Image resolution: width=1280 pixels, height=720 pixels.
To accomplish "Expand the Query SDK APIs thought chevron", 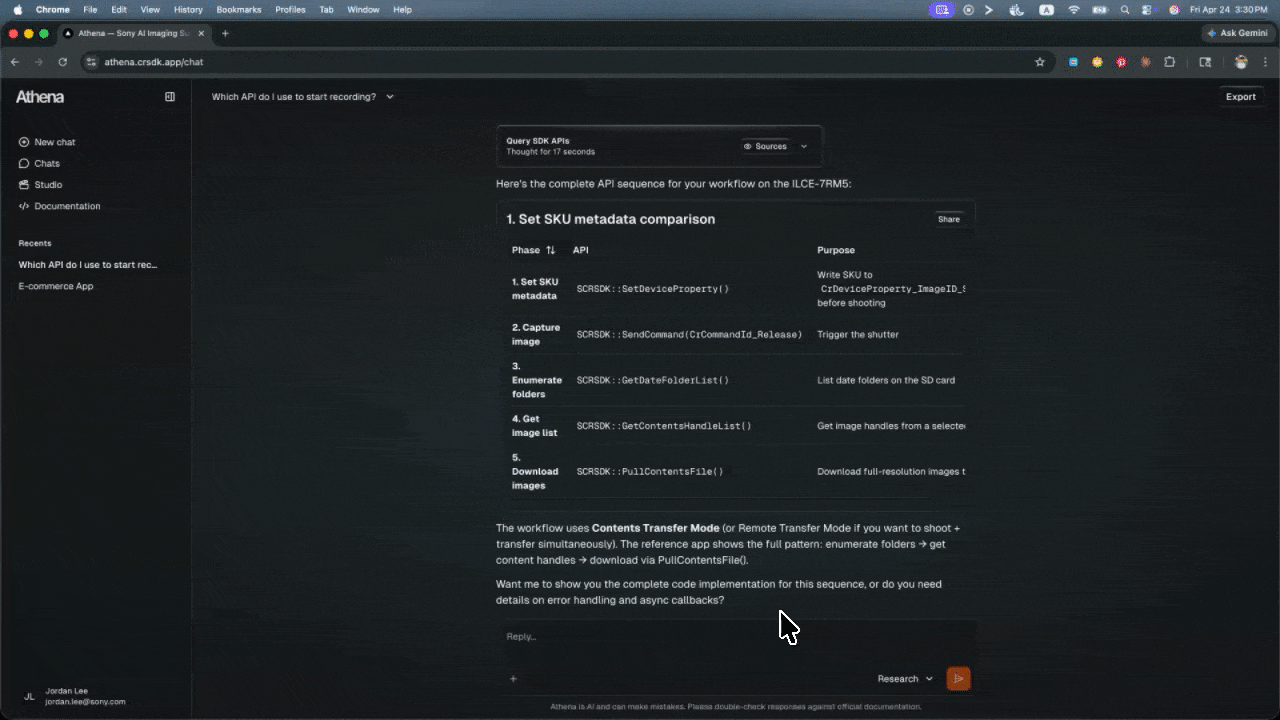I will pos(804,146).
